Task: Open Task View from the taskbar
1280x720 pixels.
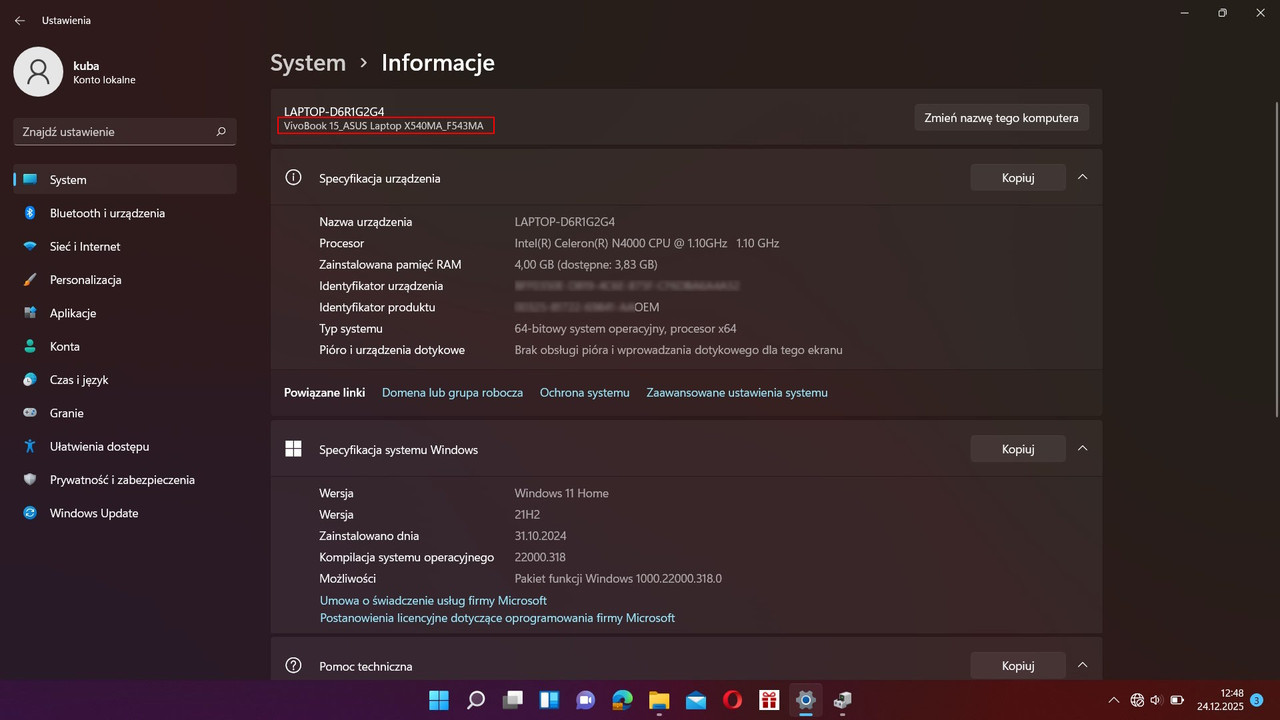Action: coord(512,700)
